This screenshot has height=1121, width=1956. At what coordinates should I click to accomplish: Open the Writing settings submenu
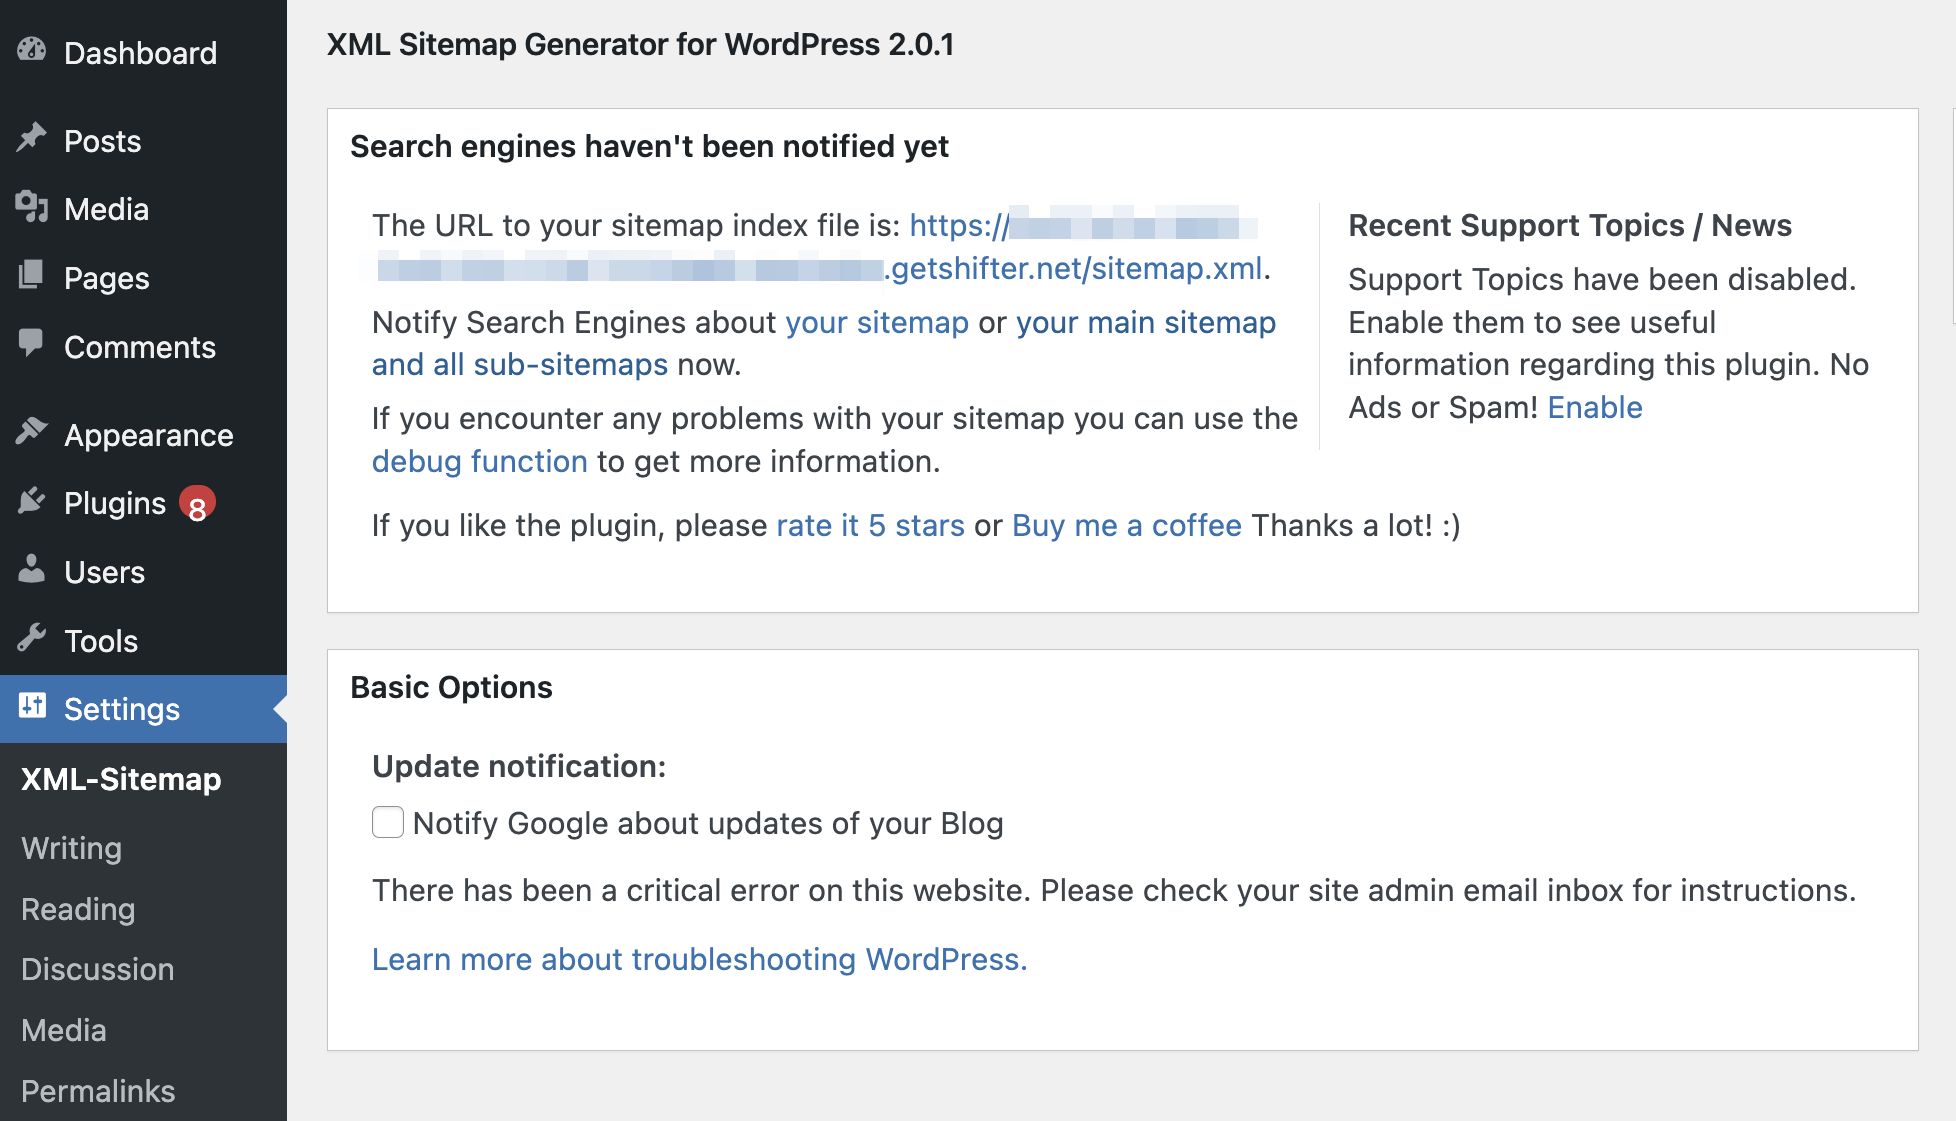click(x=72, y=848)
